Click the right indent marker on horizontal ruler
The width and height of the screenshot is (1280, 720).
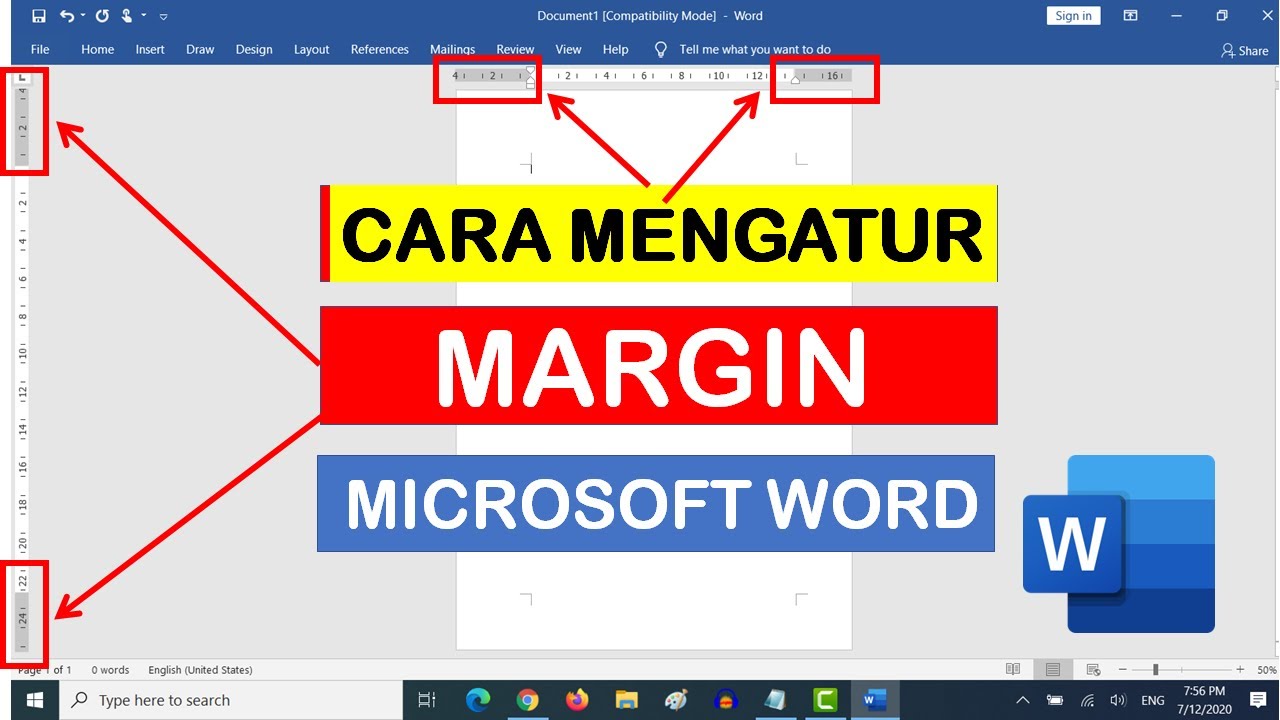(796, 78)
